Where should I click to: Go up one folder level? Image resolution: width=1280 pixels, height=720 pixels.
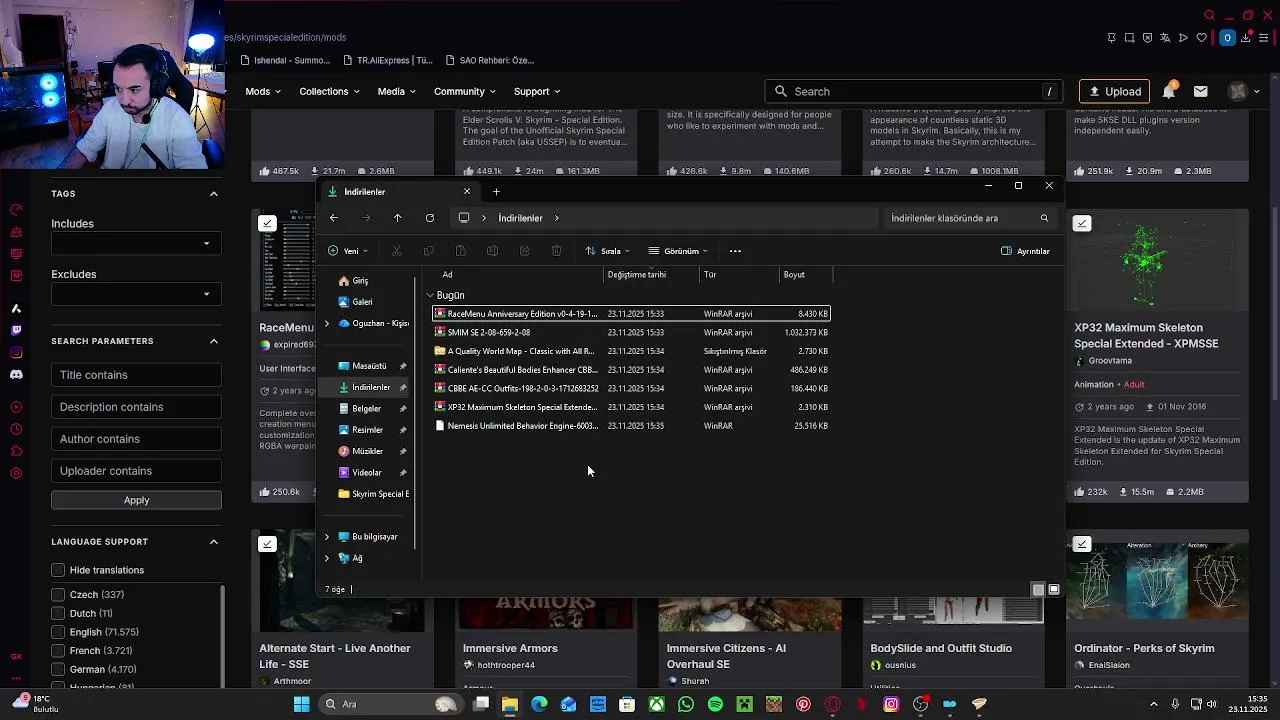click(397, 218)
